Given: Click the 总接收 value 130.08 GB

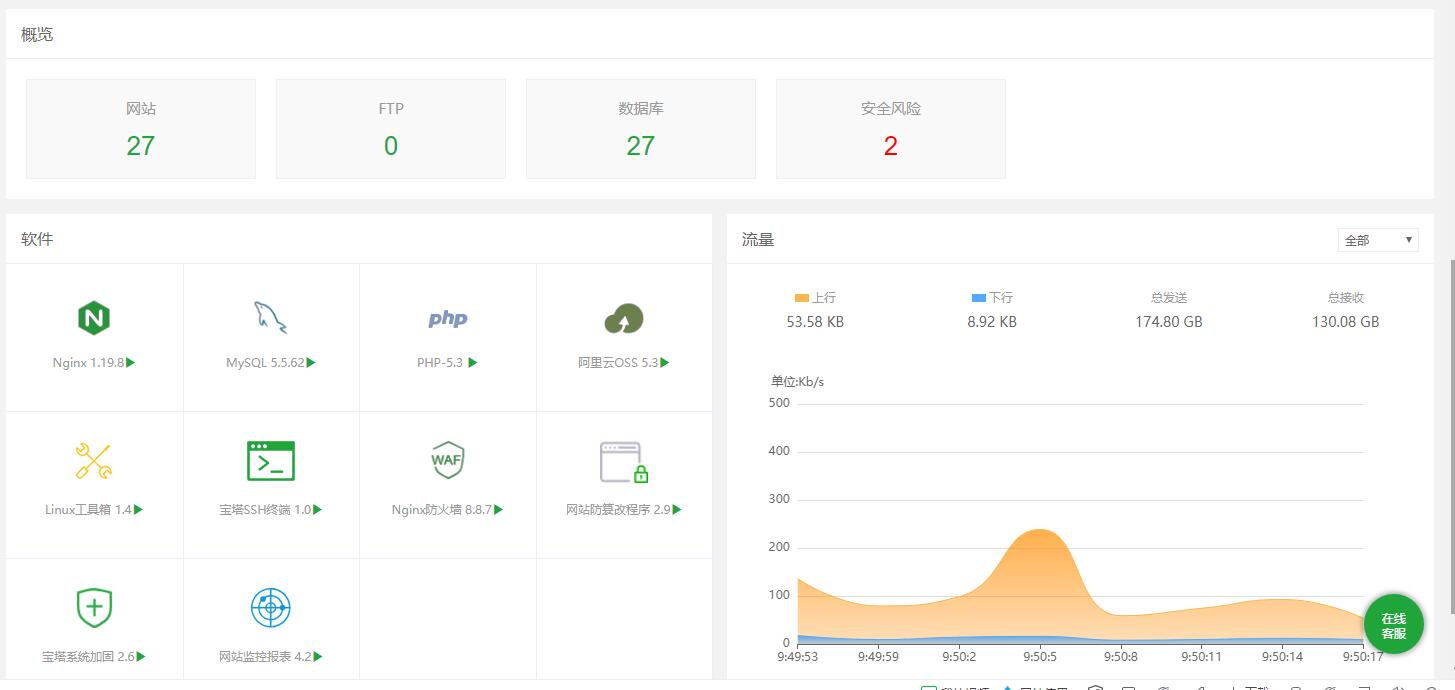Looking at the screenshot, I should pyautogui.click(x=1346, y=322).
